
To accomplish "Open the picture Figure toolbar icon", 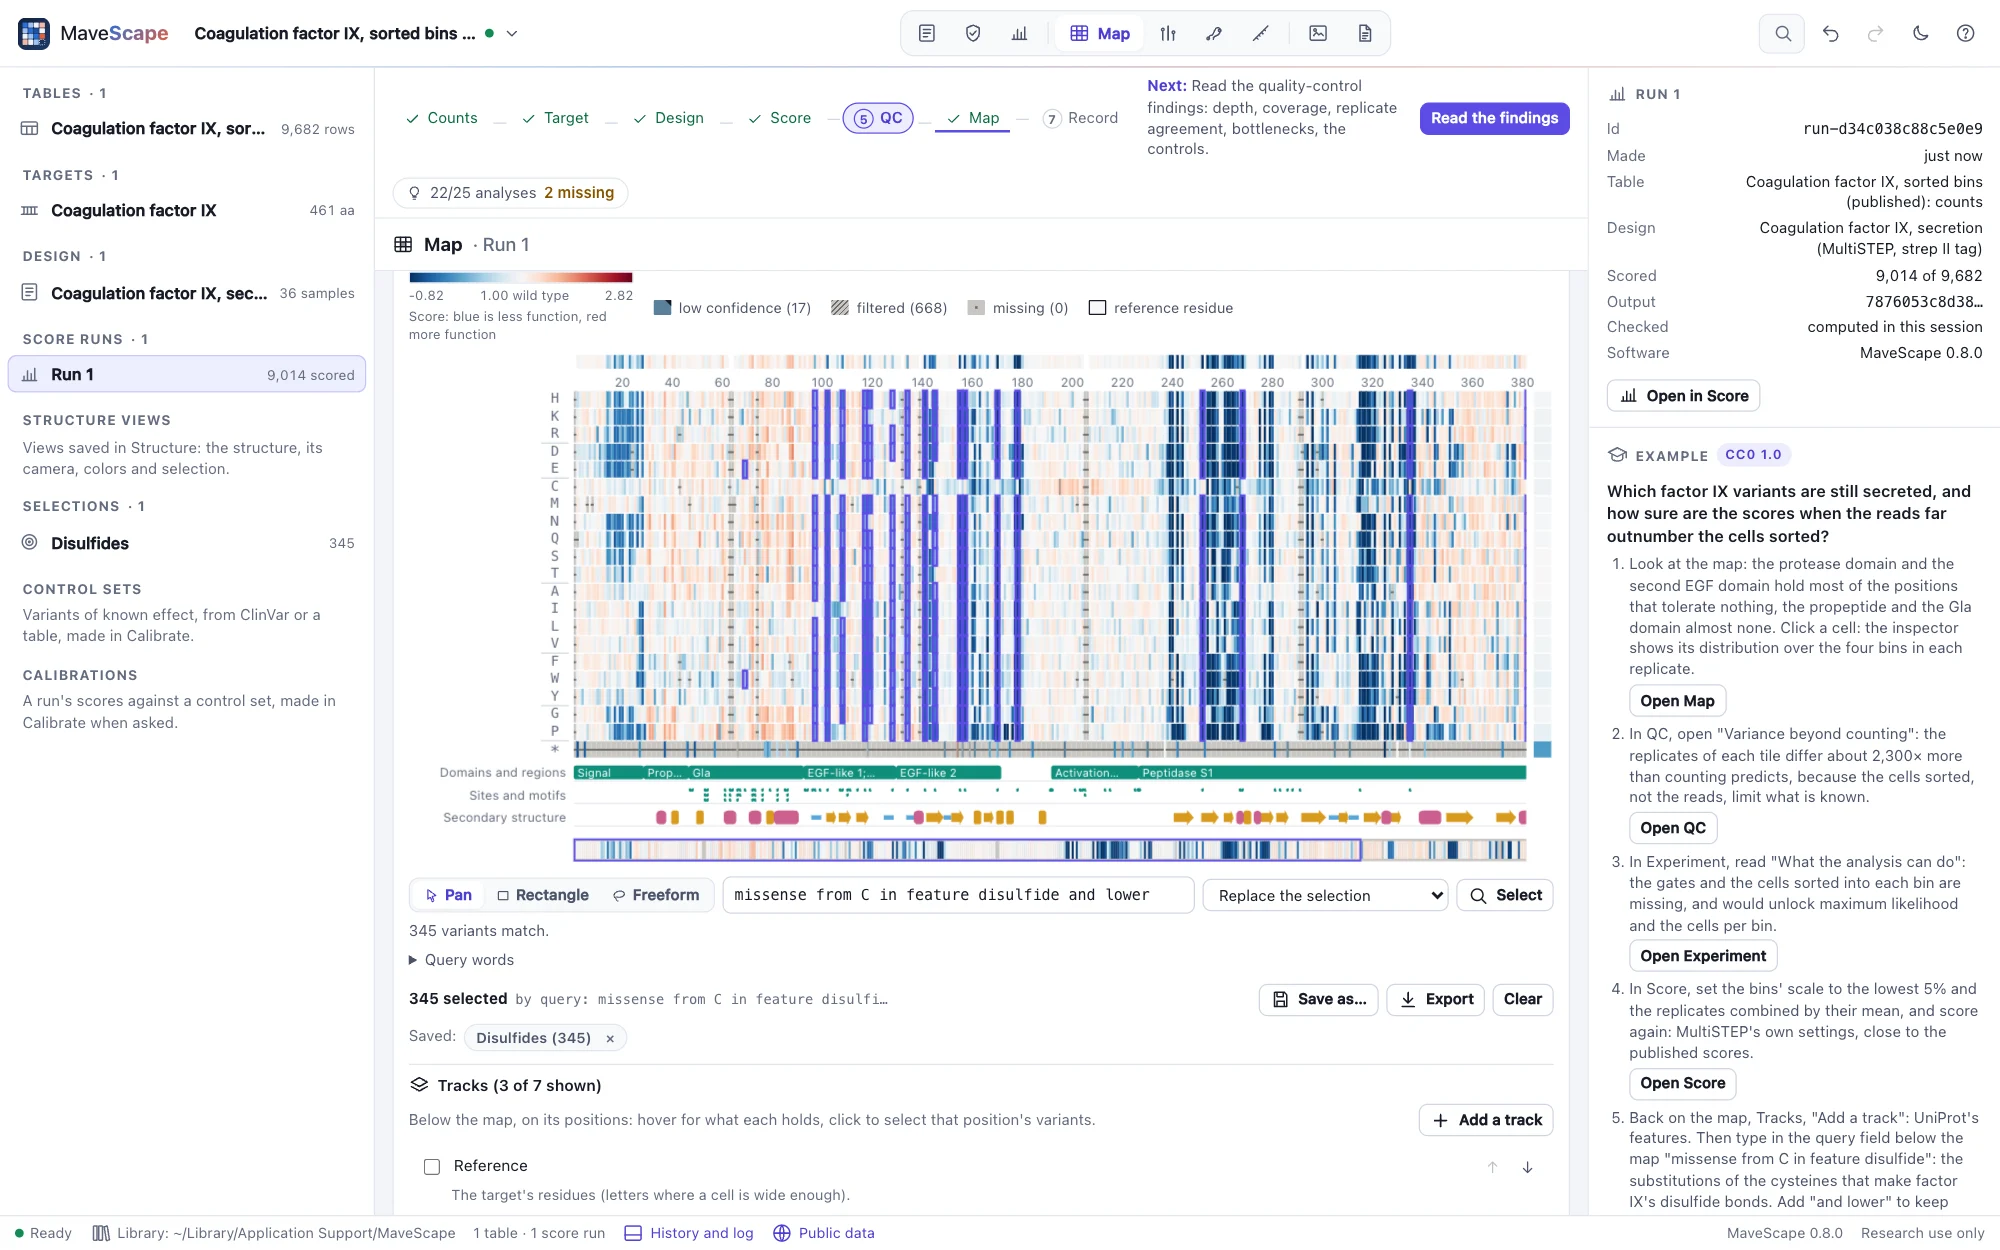I will pos(1318,33).
